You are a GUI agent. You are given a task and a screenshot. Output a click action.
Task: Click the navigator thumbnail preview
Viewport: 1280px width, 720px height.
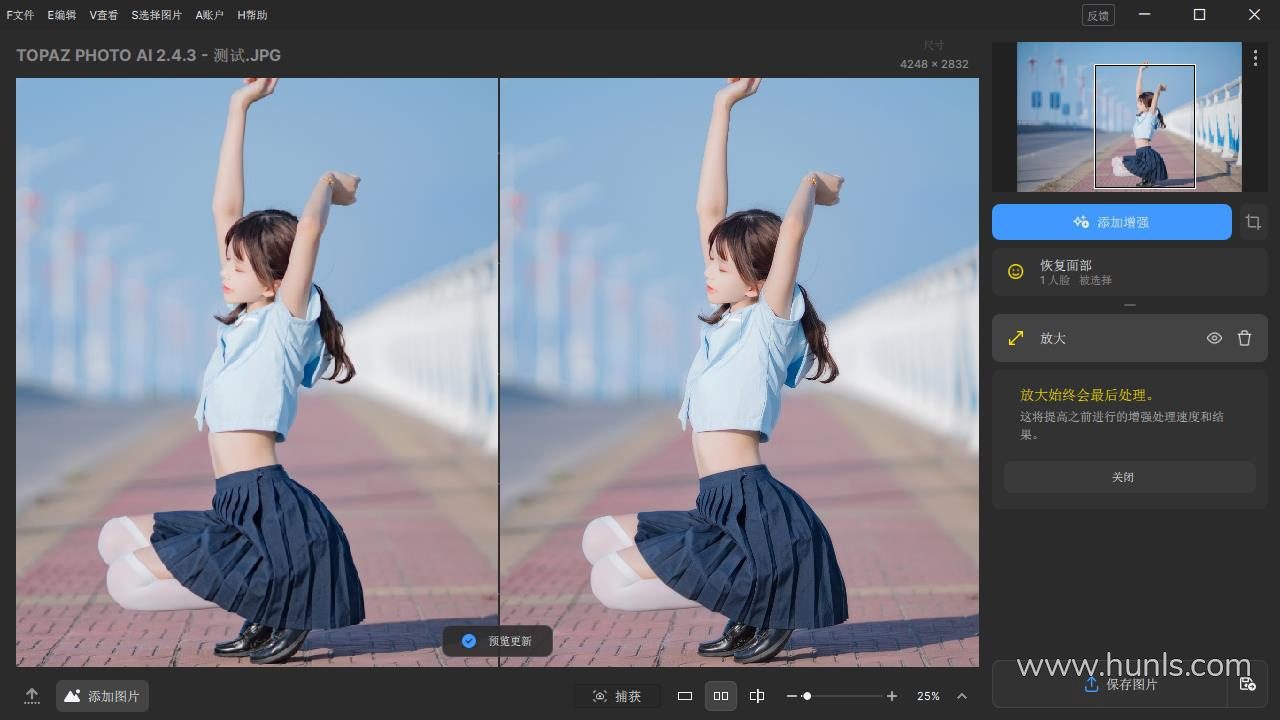point(1129,116)
